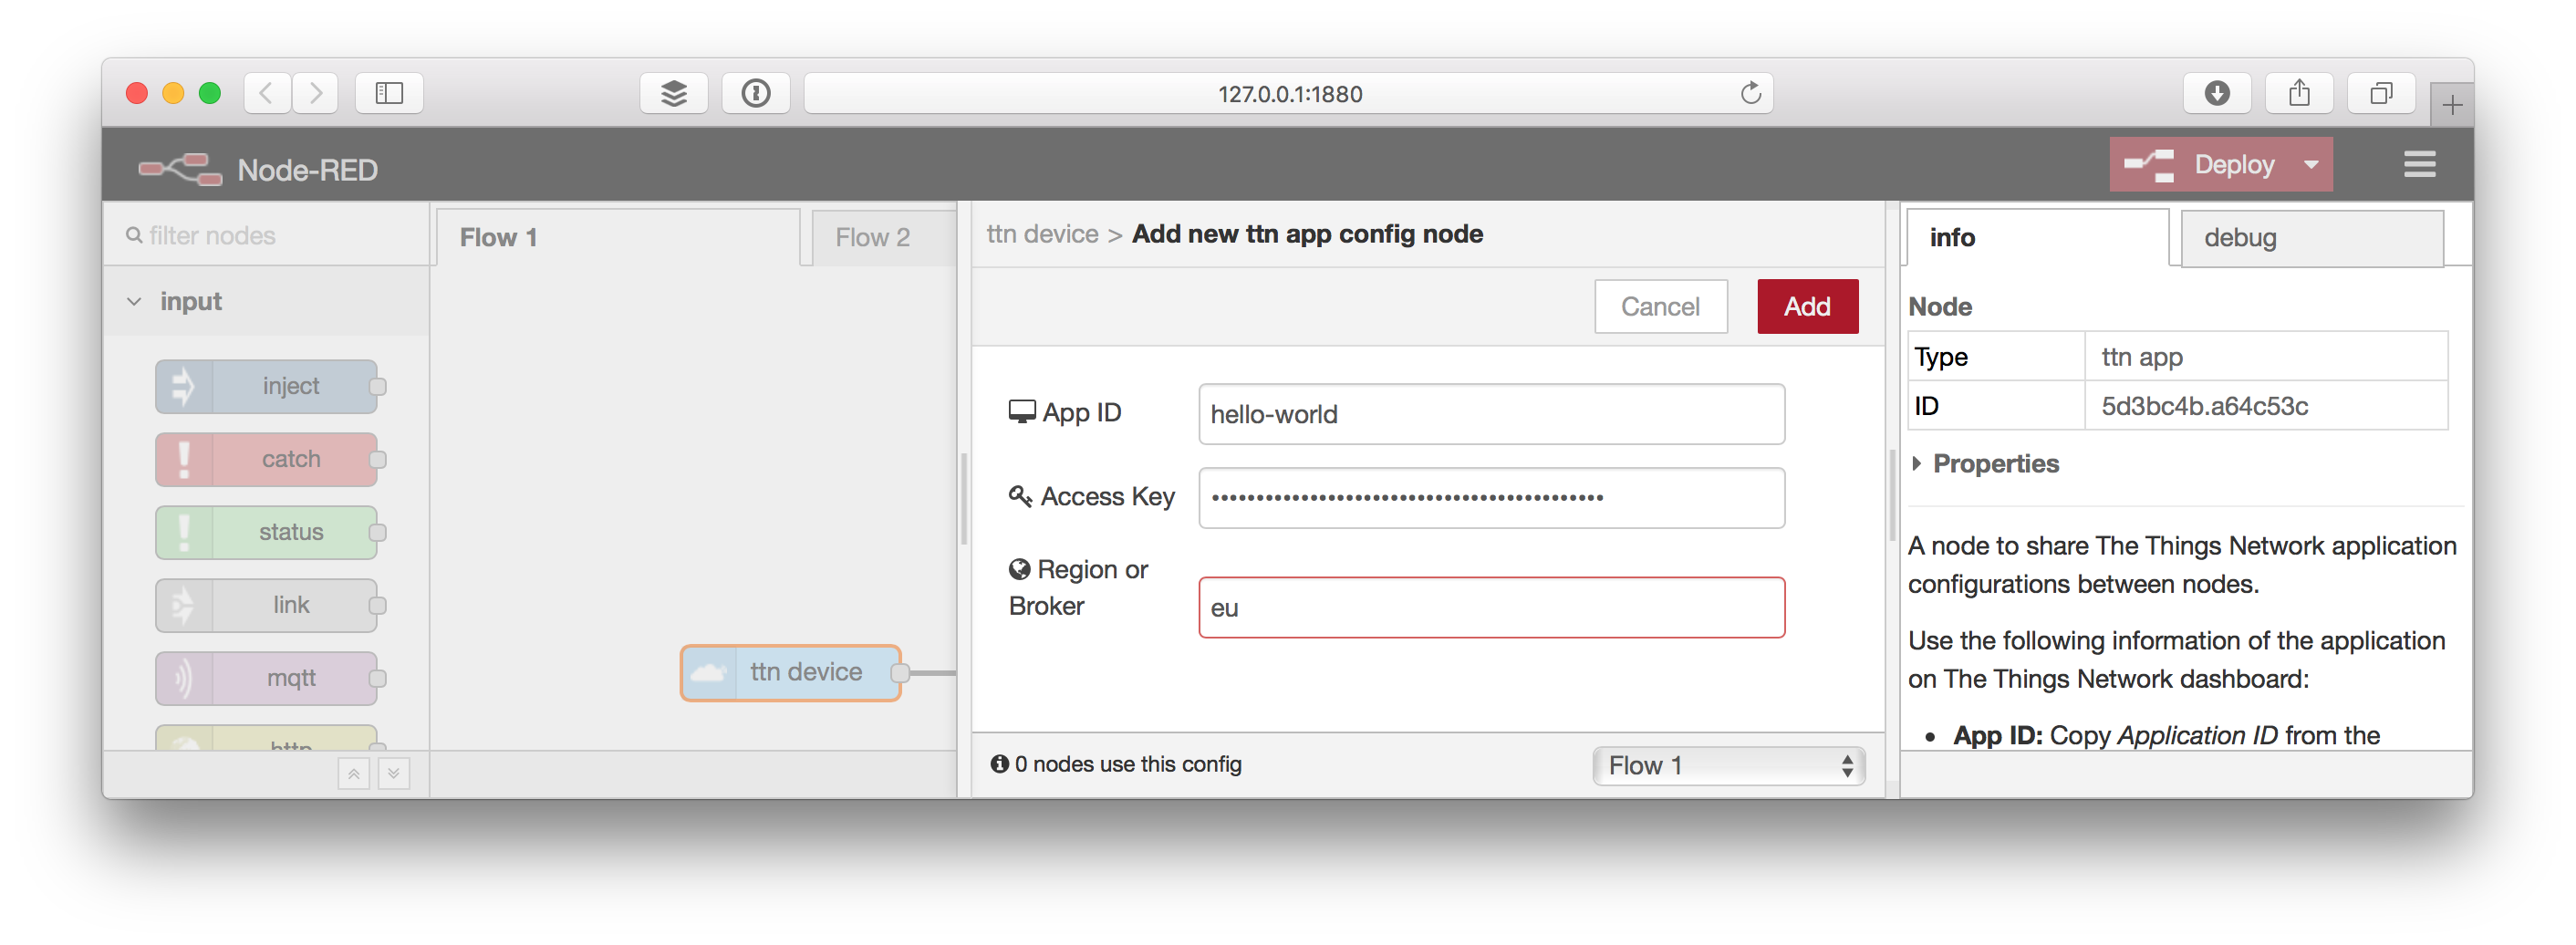Toggle the Safari sidebar button
Screen dimensions: 2576x945
389,93
